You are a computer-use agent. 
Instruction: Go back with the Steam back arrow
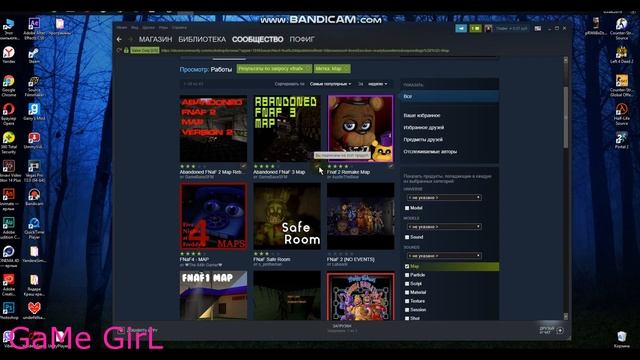[x=119, y=39]
